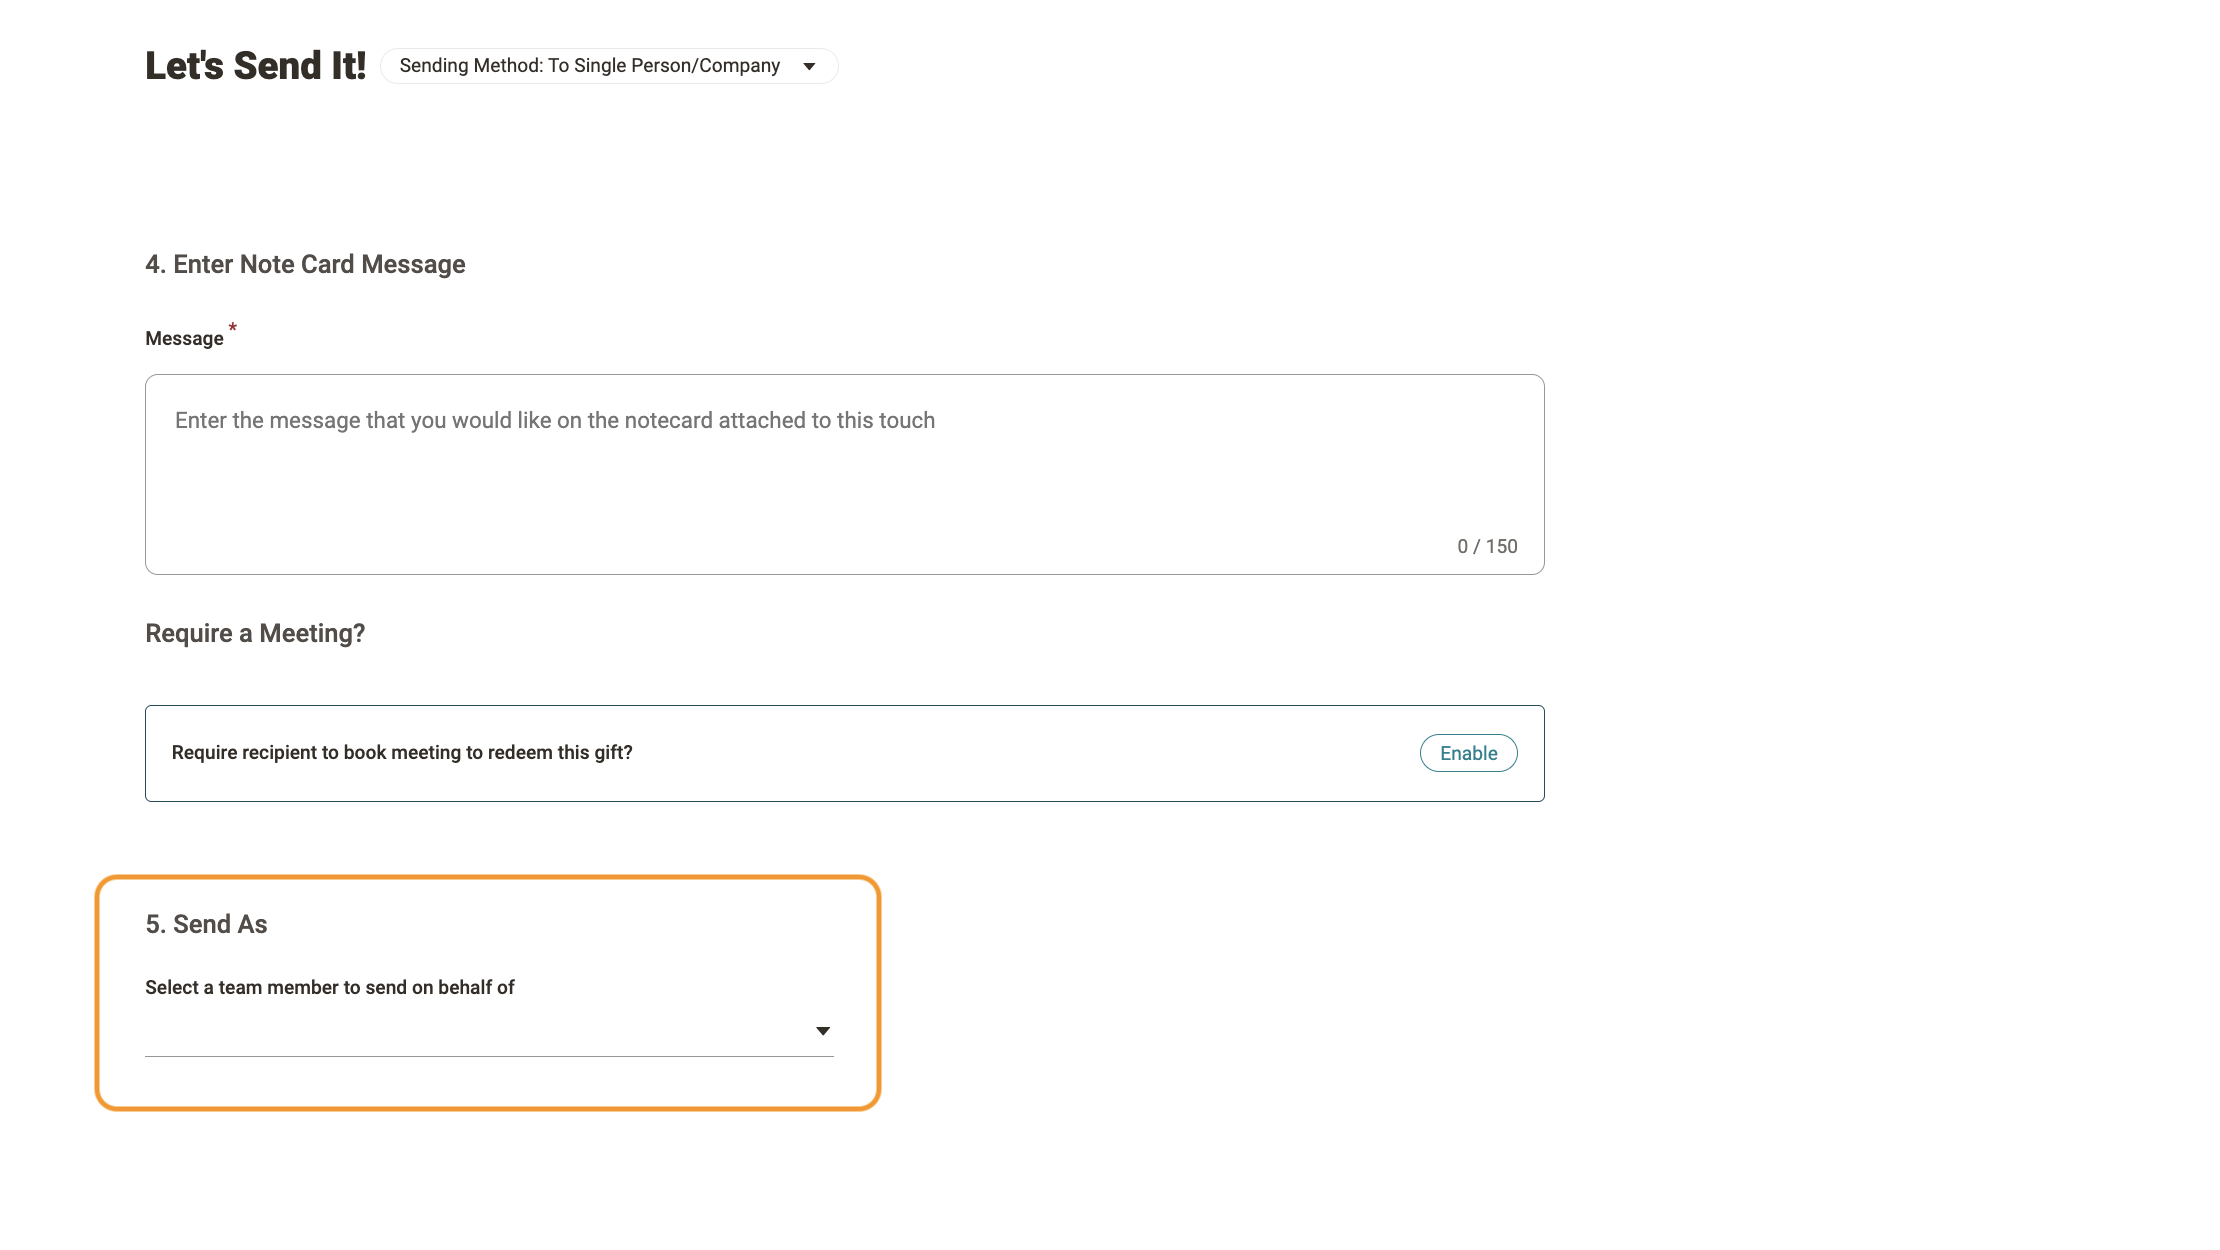This screenshot has height=1250, width=2220.
Task: Click empty space inside the meeting requirement box
Action: pyautogui.click(x=1020, y=753)
